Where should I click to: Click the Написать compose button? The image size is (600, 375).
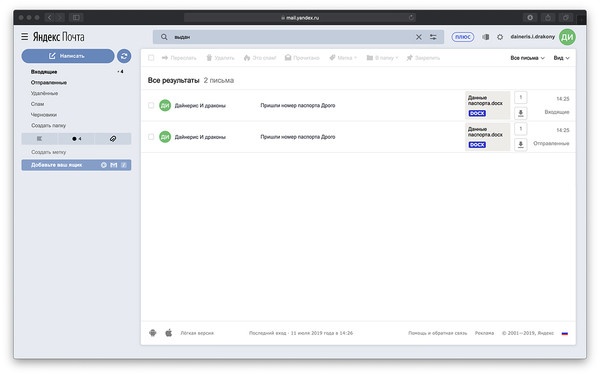click(68, 56)
